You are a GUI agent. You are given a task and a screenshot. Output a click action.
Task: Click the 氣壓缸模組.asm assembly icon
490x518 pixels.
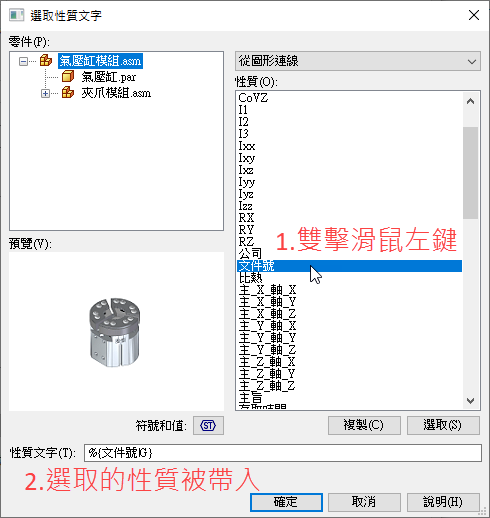46,61
